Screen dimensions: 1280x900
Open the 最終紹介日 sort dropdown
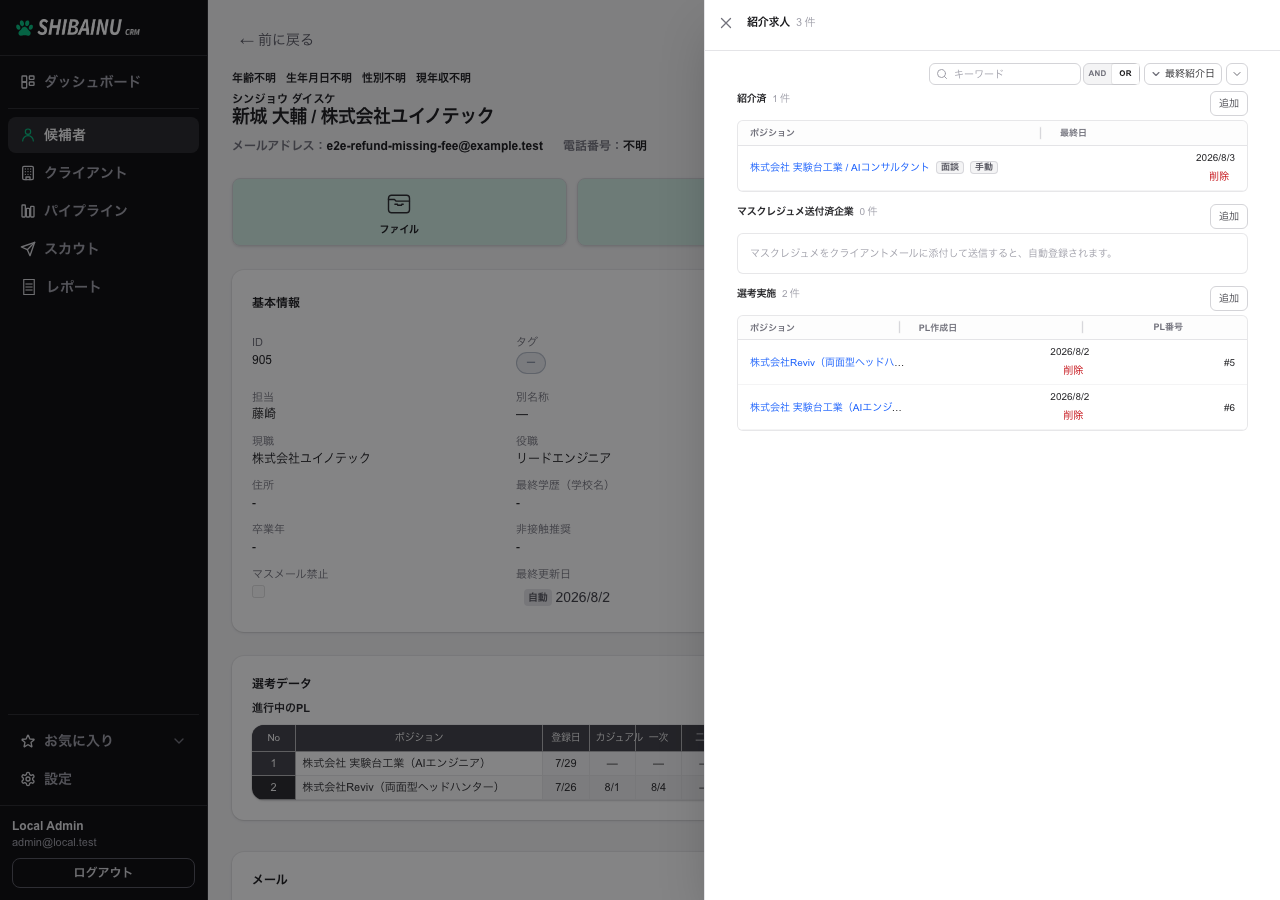pyautogui.click(x=1183, y=74)
